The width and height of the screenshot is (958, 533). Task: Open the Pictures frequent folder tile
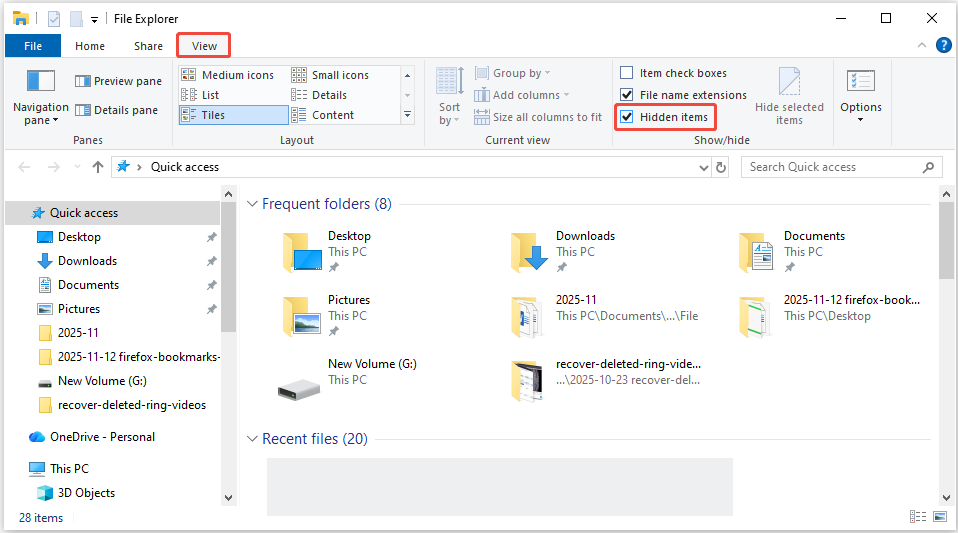click(x=327, y=315)
